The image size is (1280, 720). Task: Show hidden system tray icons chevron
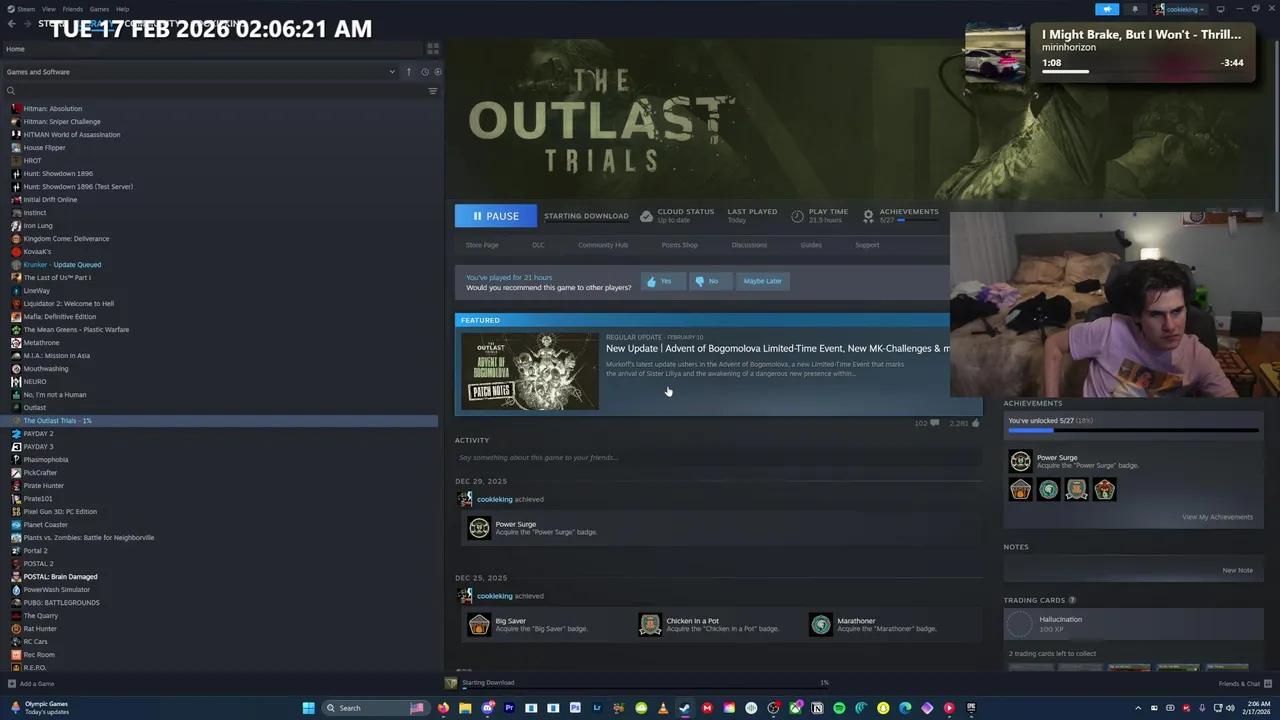(x=1137, y=708)
